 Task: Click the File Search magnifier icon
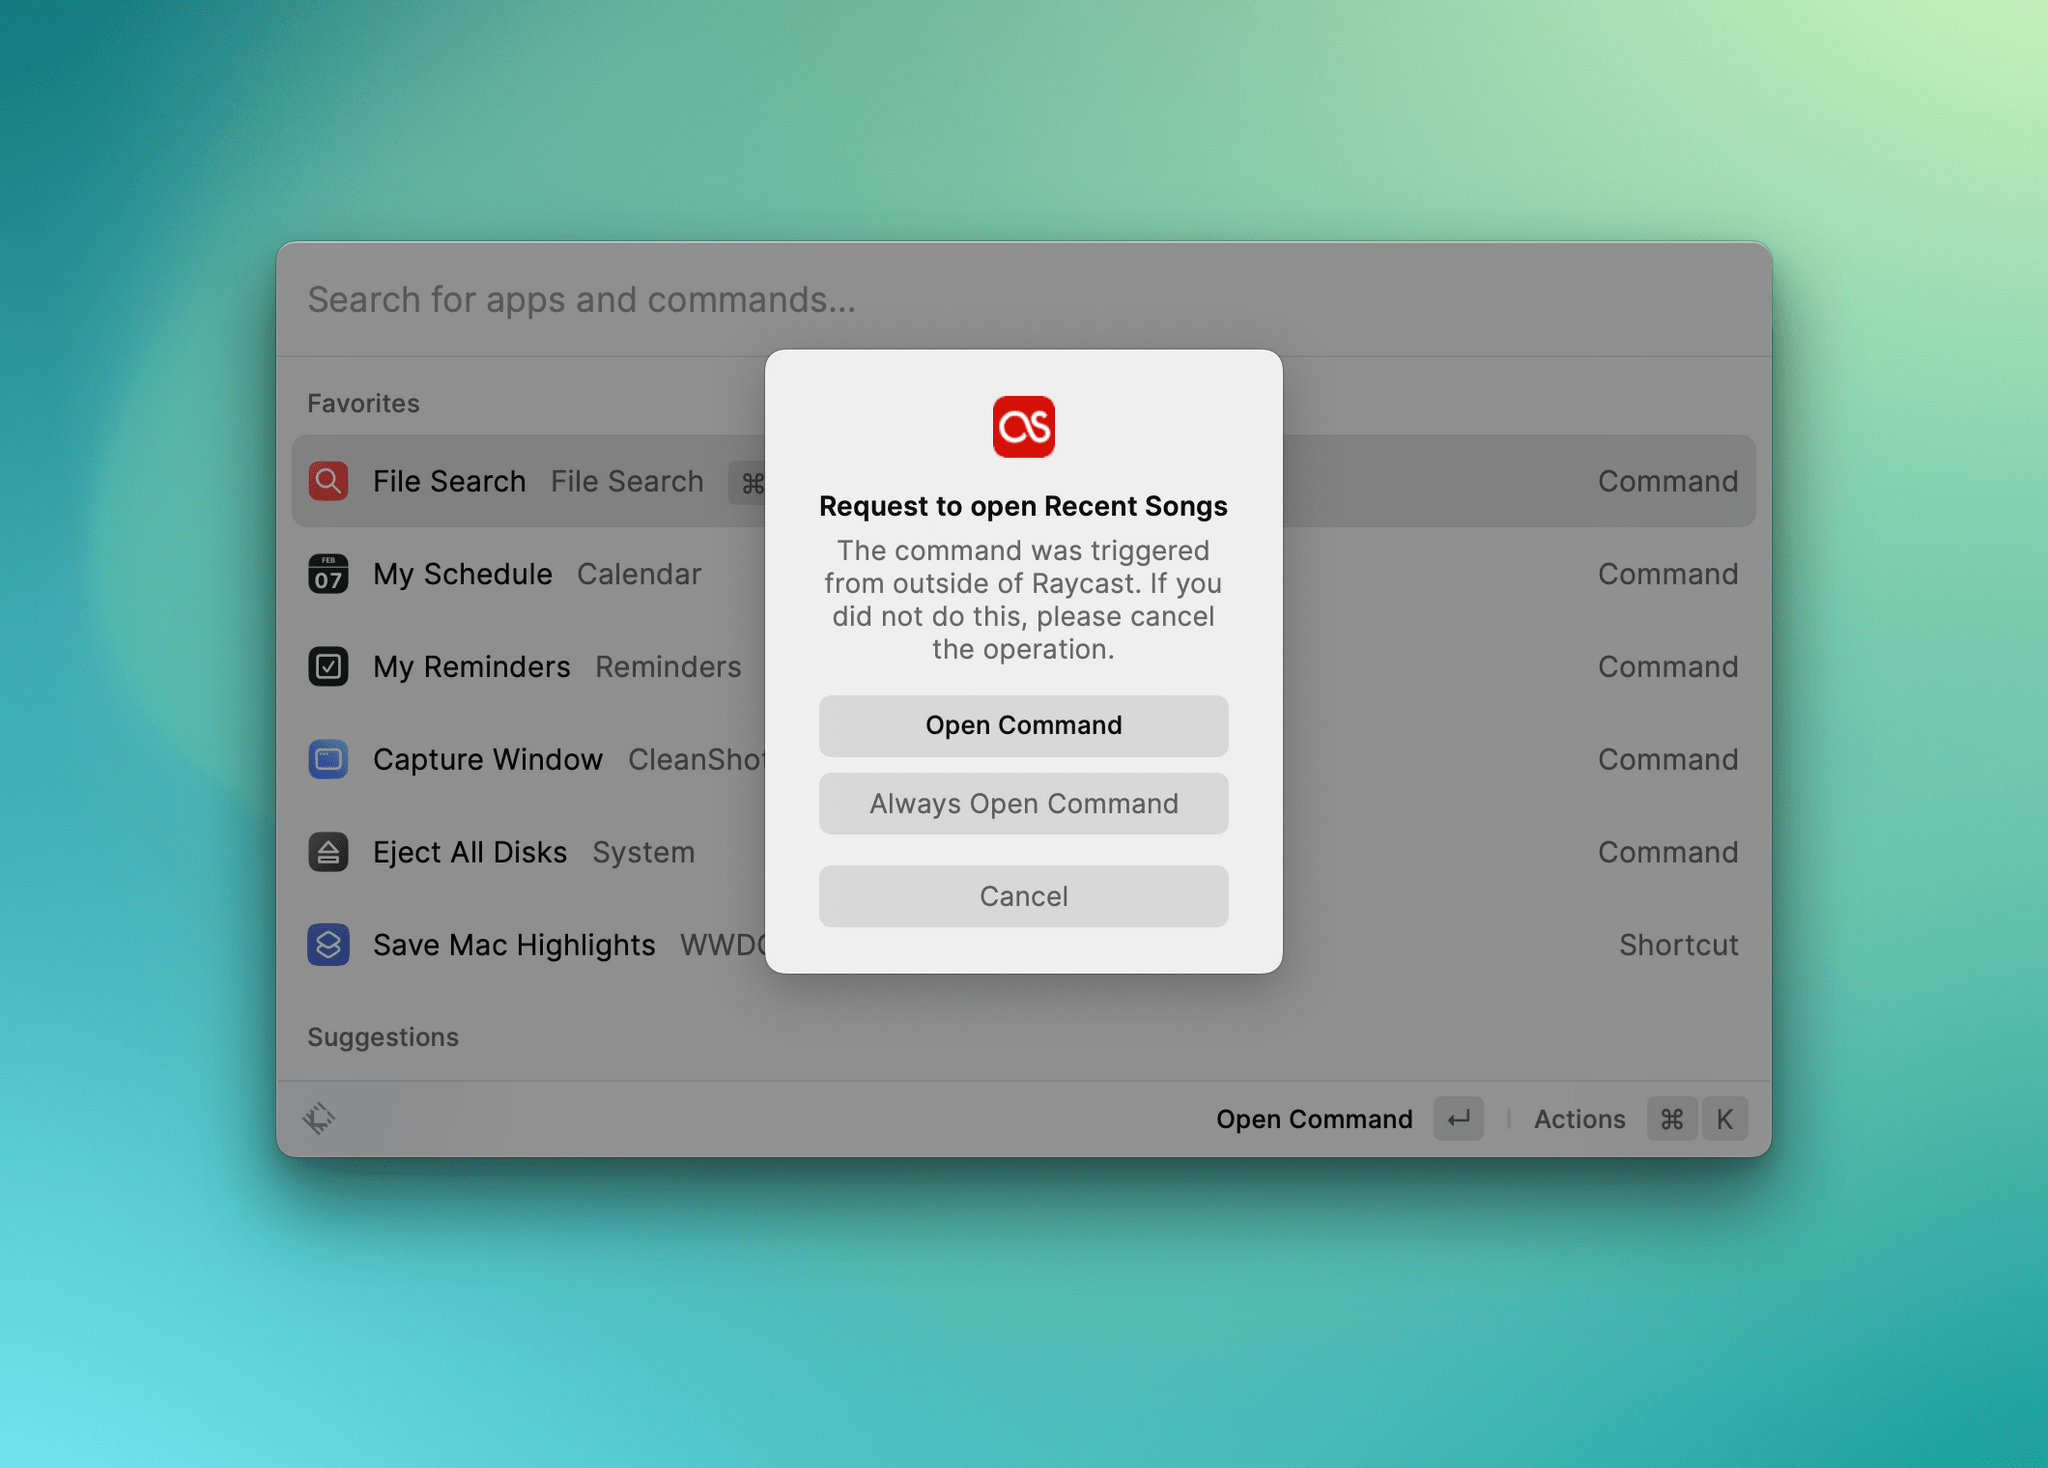point(328,481)
